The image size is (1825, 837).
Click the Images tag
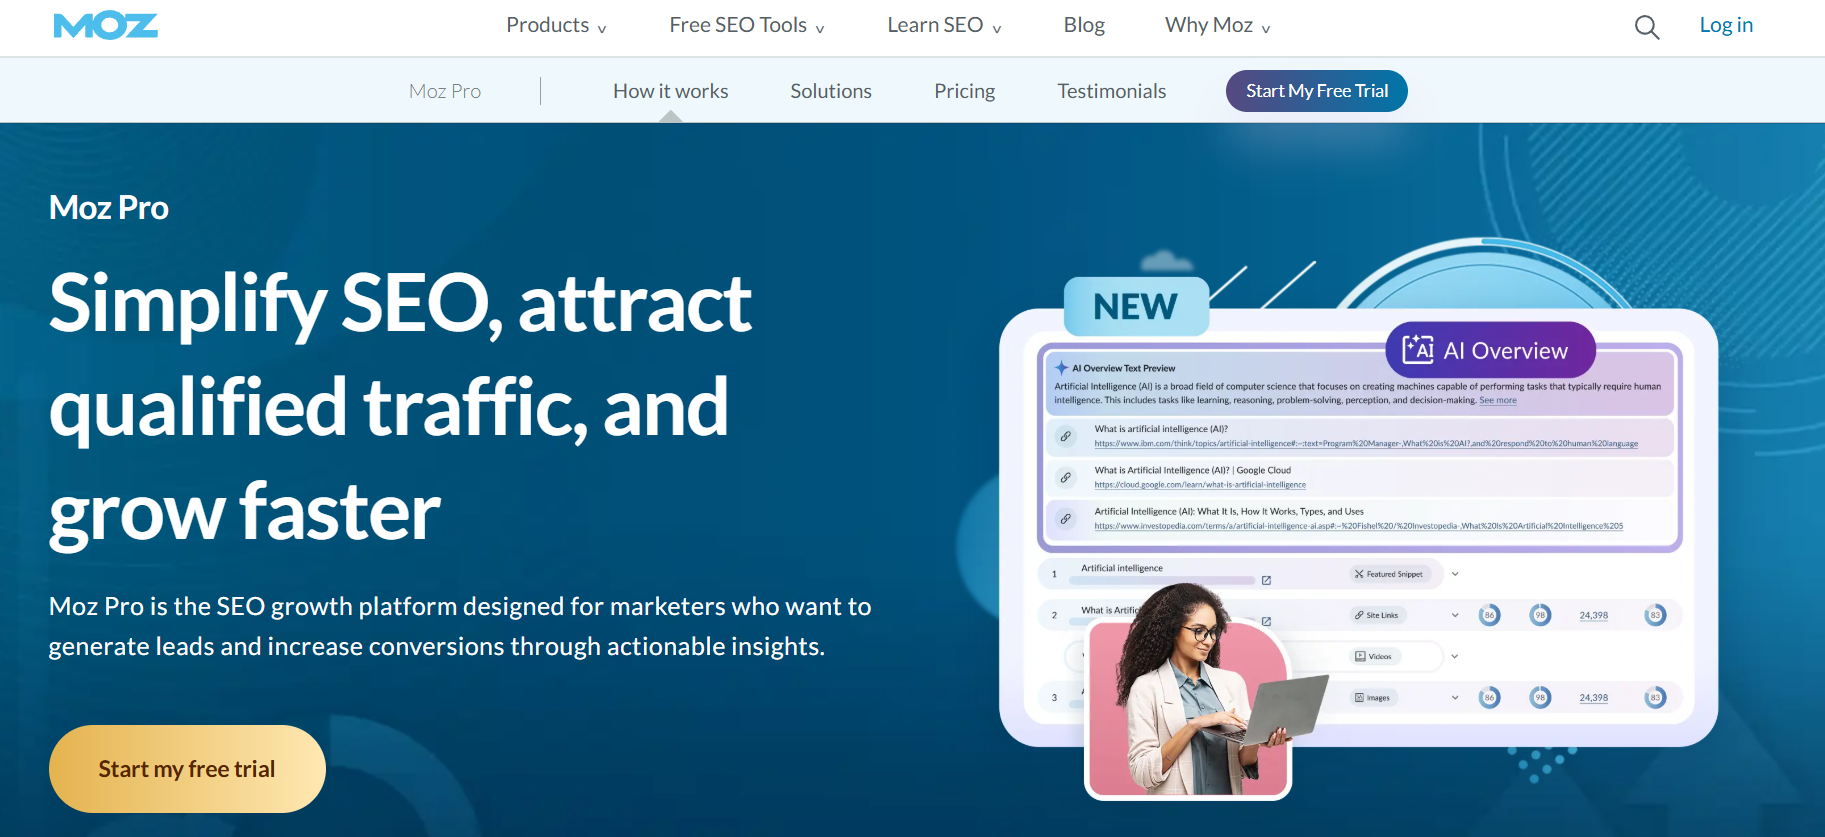tap(1372, 697)
